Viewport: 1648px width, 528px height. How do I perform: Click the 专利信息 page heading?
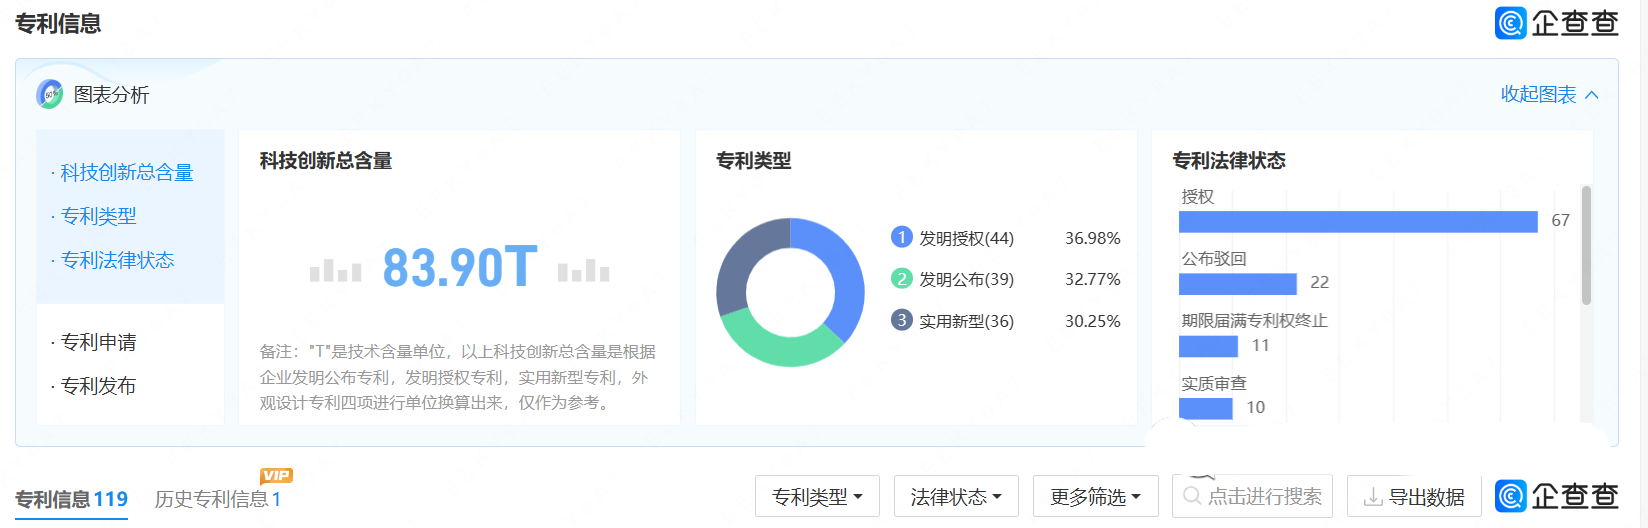pyautogui.click(x=58, y=24)
